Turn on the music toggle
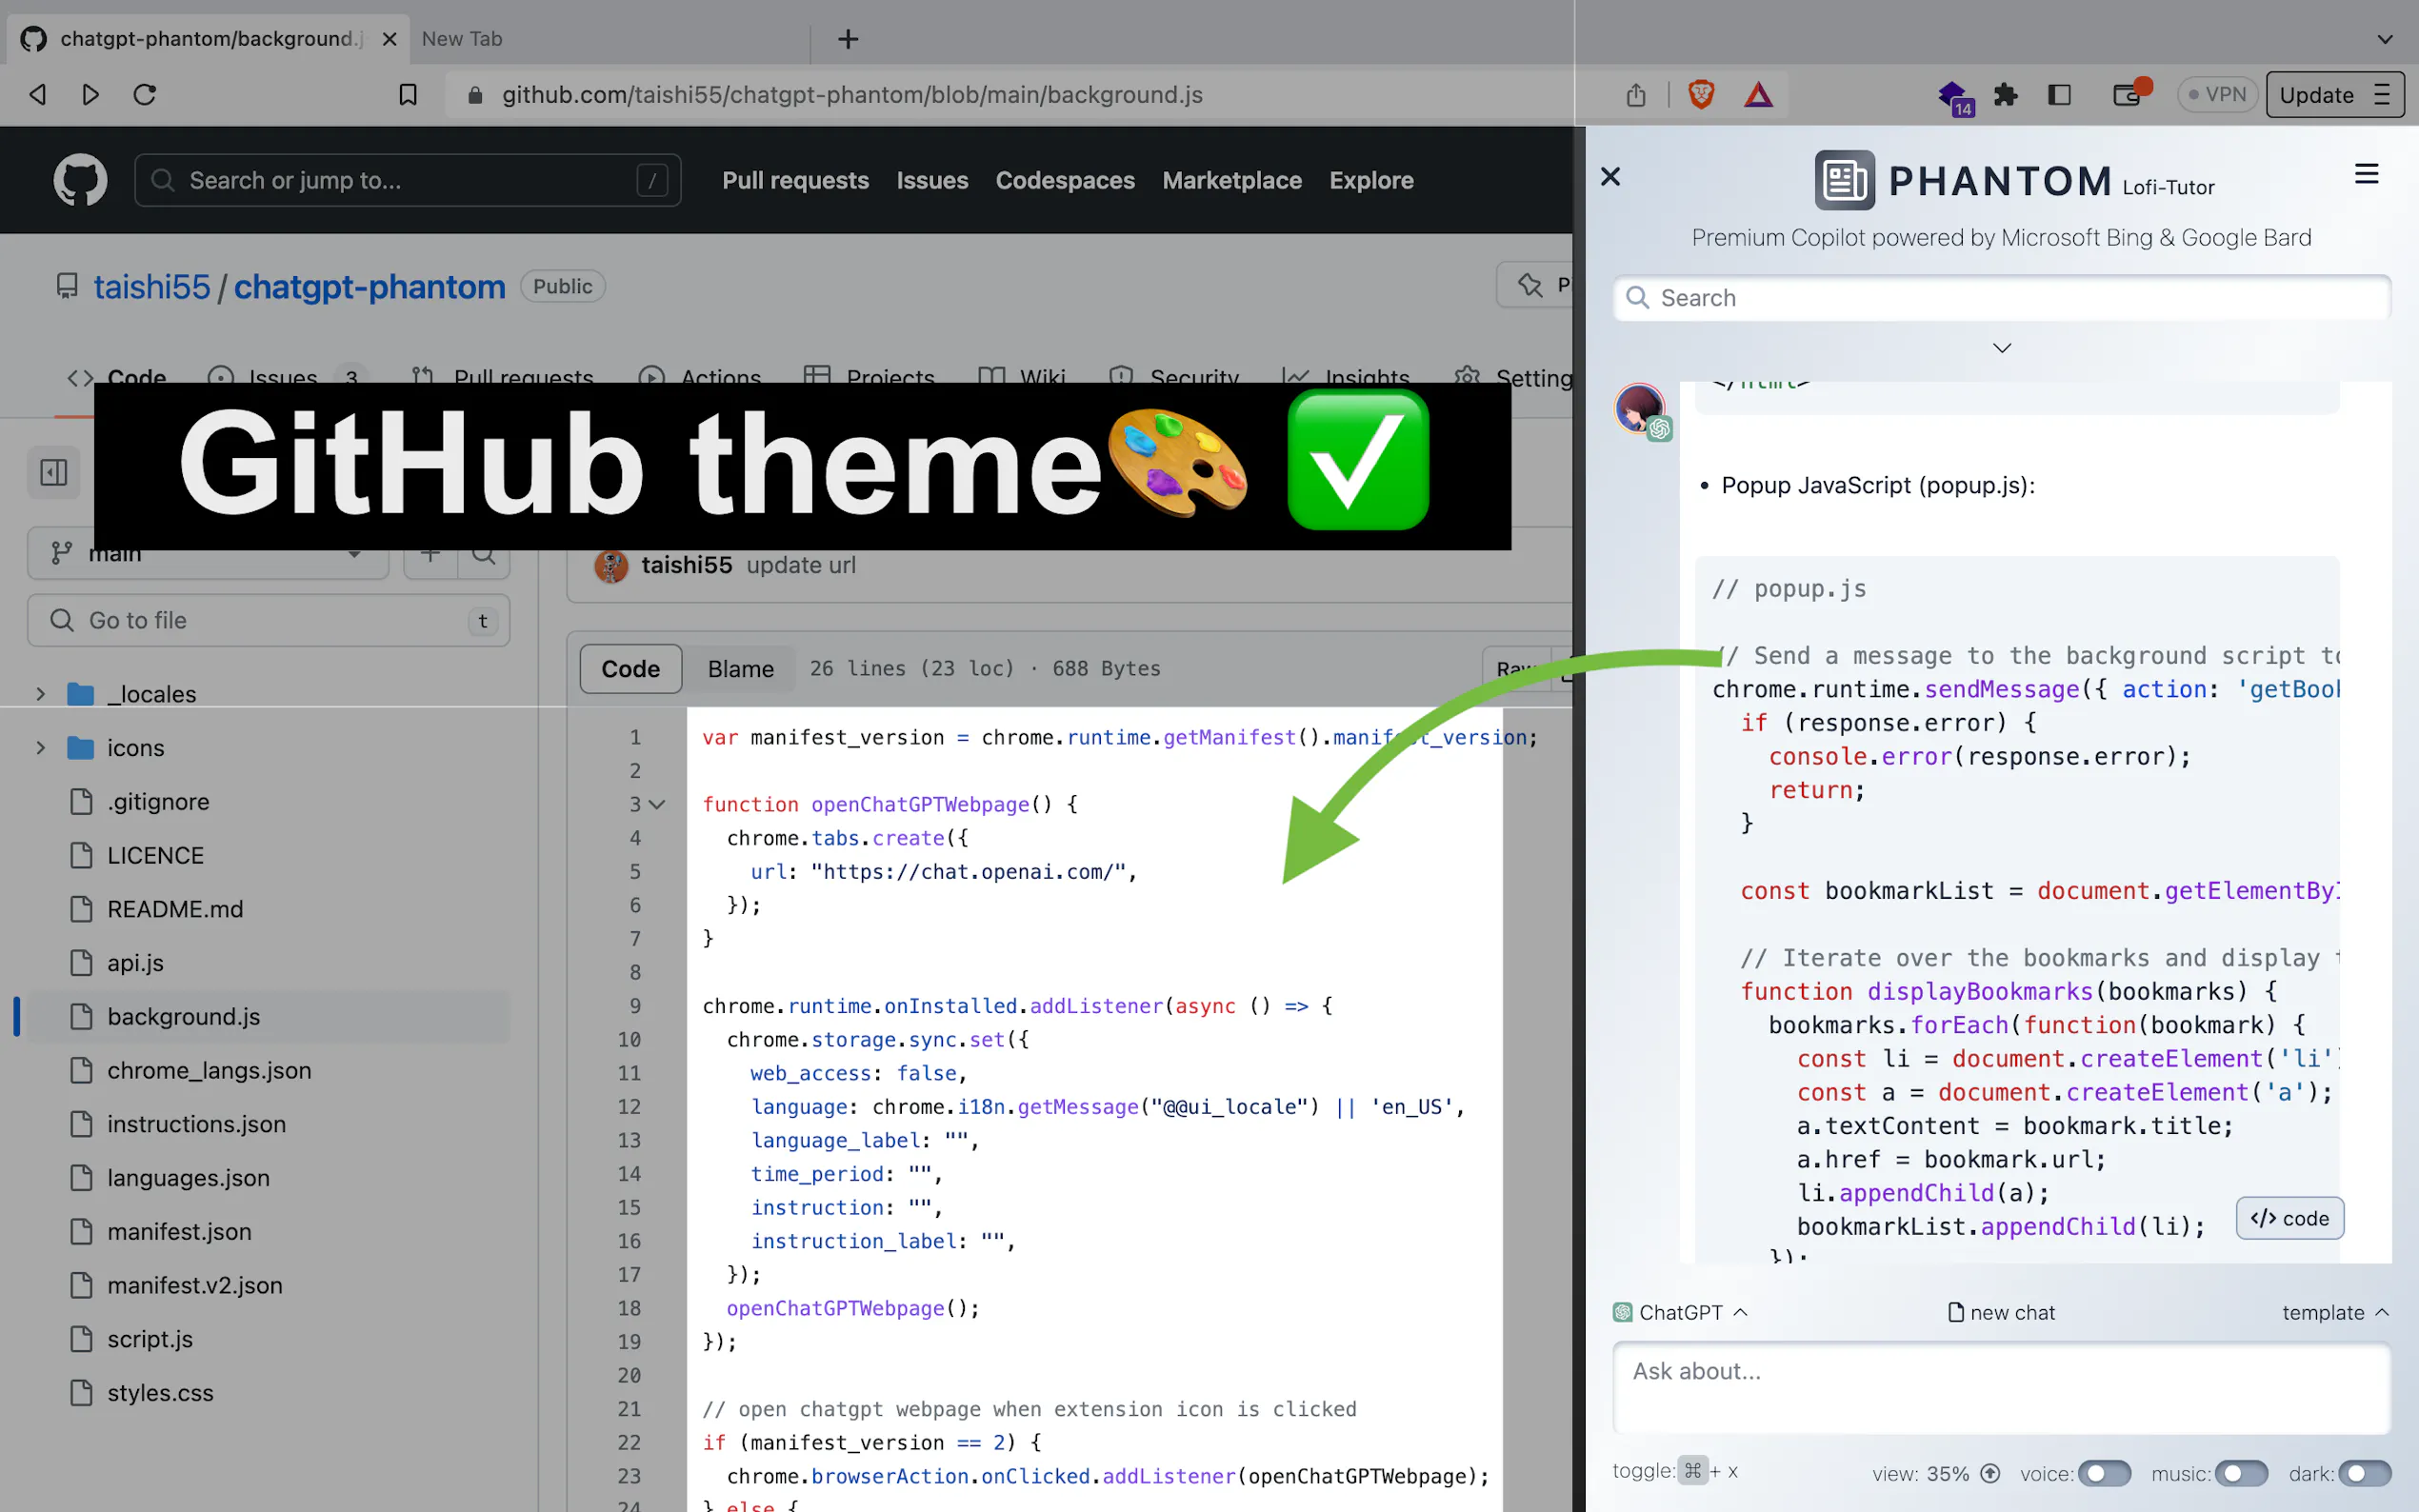This screenshot has width=2419, height=1512. (2240, 1473)
